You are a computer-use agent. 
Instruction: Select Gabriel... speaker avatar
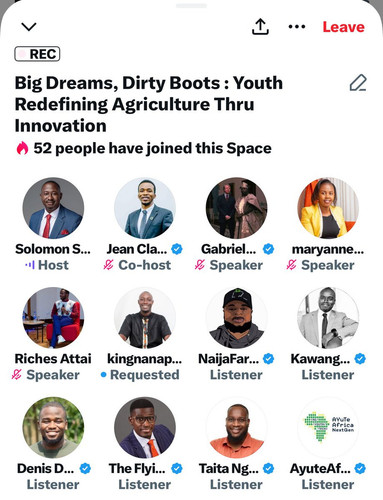pyautogui.click(x=237, y=208)
